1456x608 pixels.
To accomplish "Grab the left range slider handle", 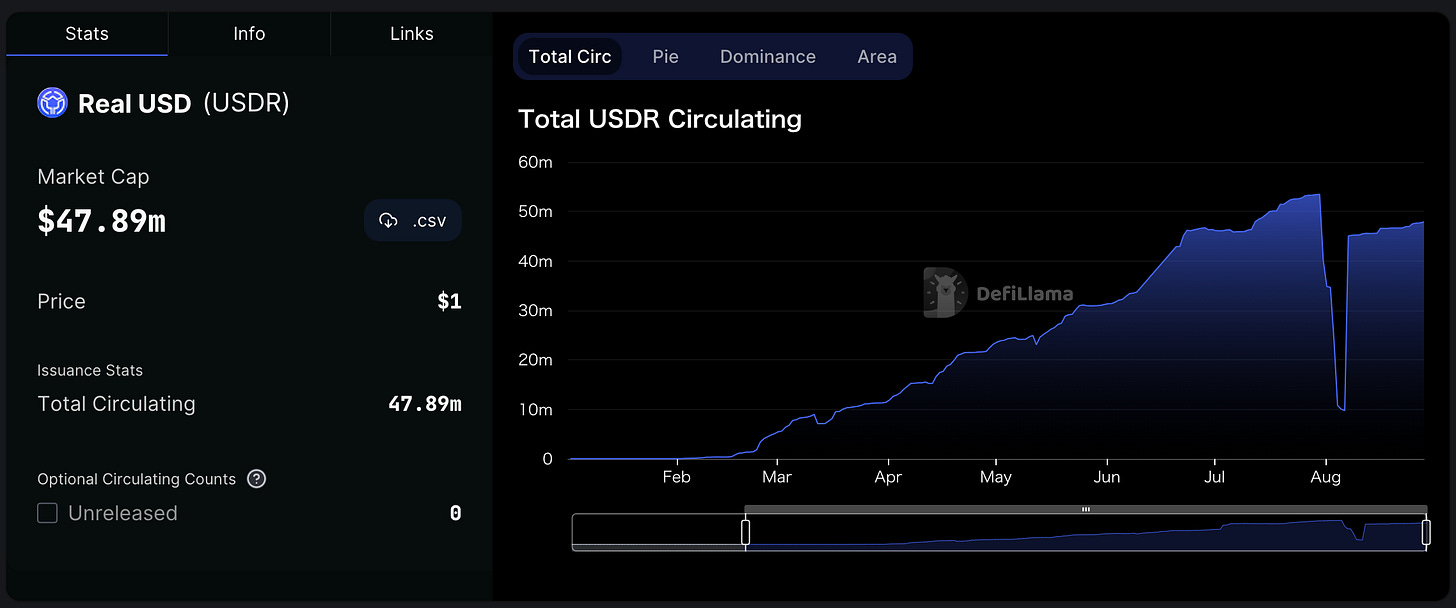I will click(x=745, y=533).
